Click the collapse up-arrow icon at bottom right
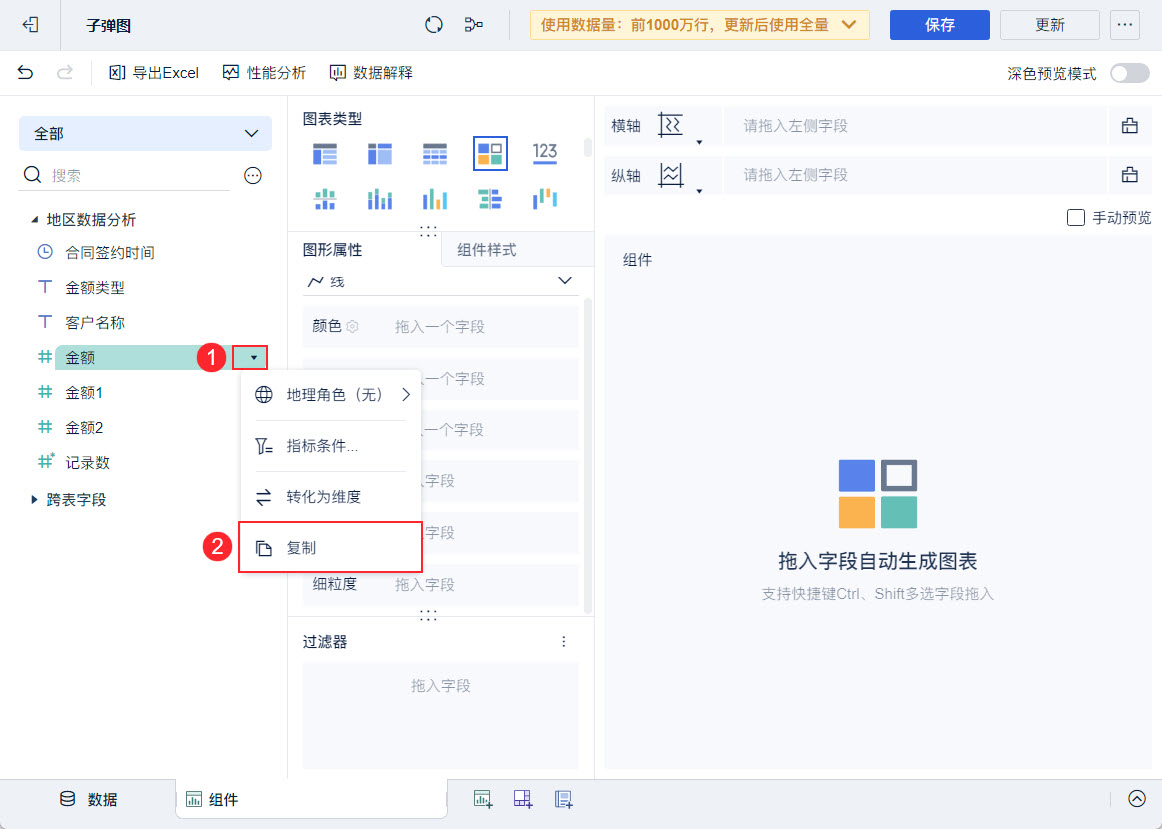Image resolution: width=1162 pixels, height=829 pixels. click(x=1137, y=799)
